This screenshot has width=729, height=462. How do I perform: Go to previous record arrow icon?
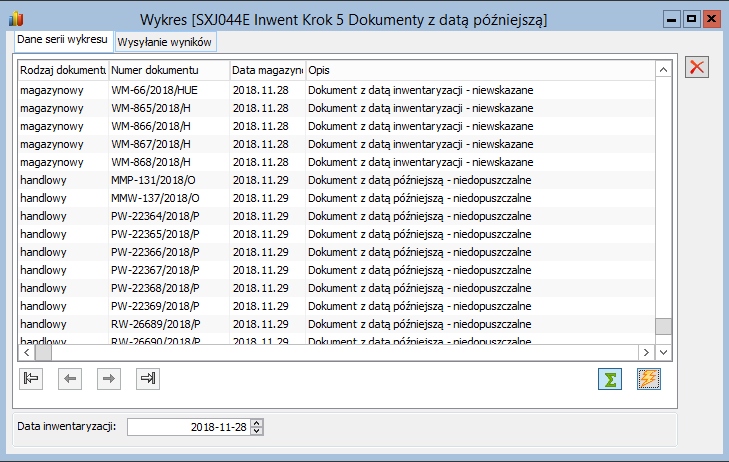click(70, 378)
